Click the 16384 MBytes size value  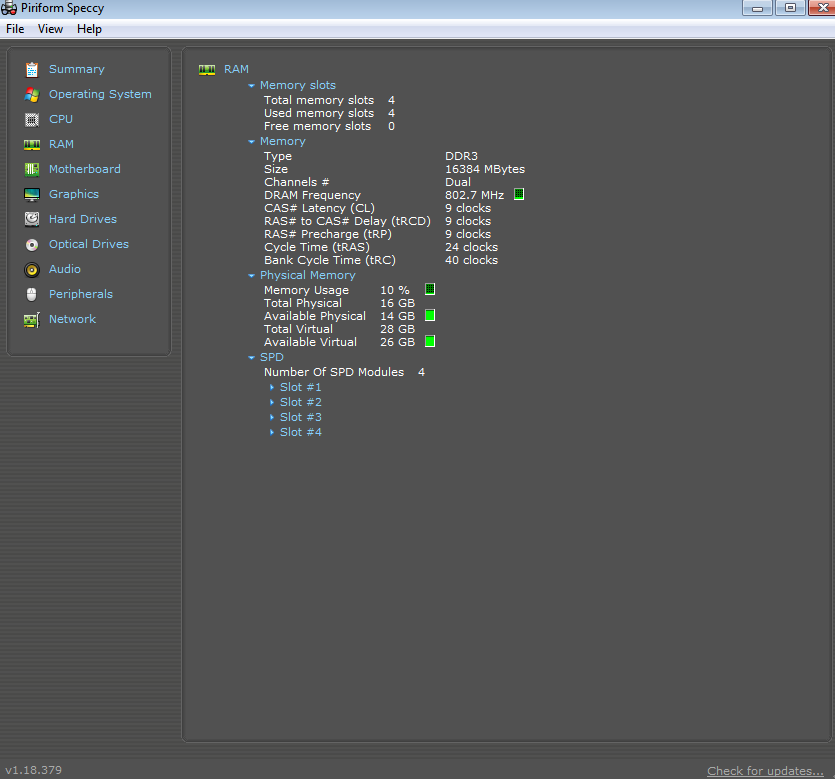click(485, 169)
